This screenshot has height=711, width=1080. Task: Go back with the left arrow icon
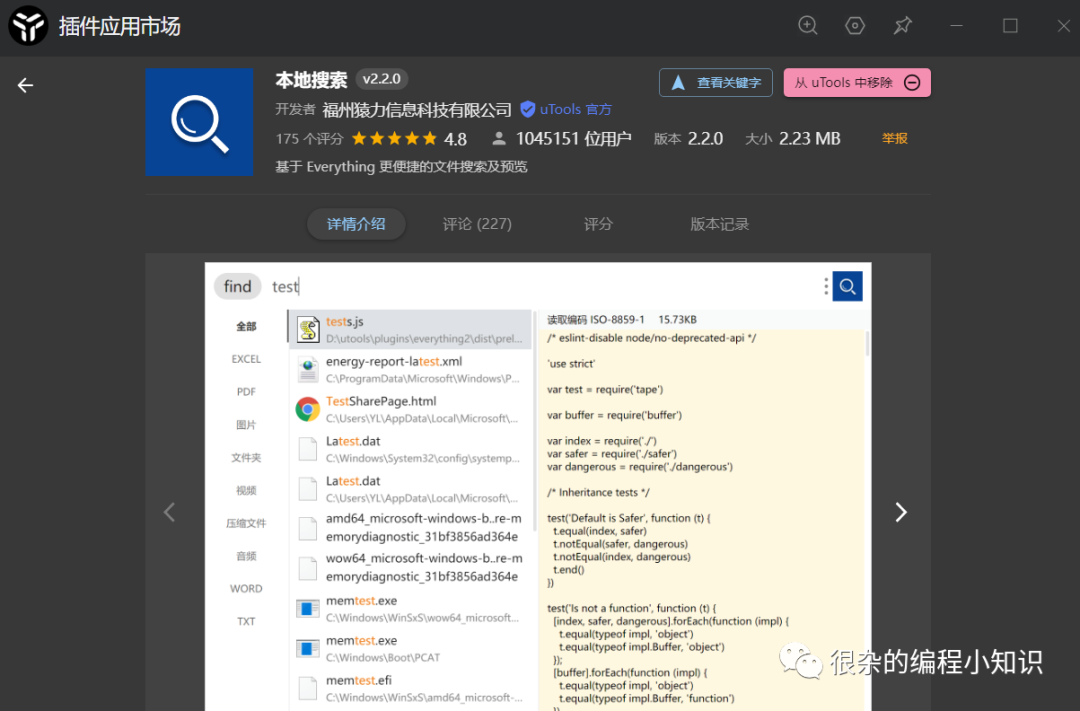coord(25,85)
